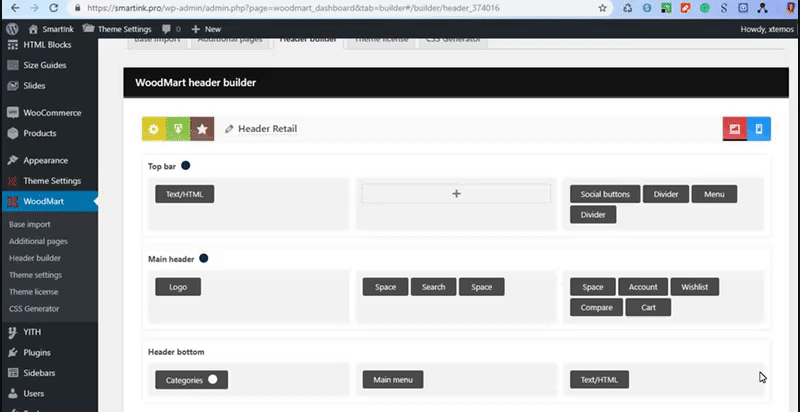The width and height of the screenshot is (800, 412).
Task: Add element with Top bar plus
Action: click(x=456, y=194)
